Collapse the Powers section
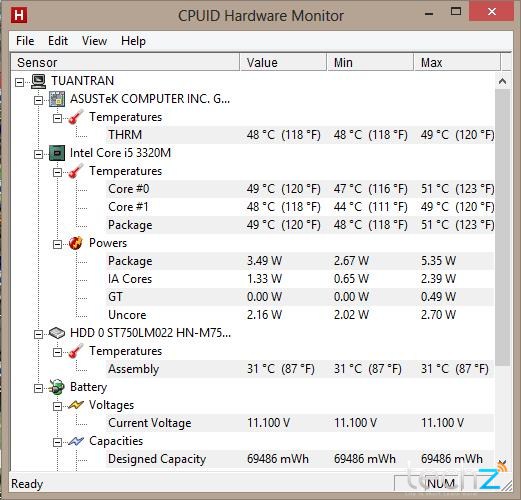Viewport: 521px width, 500px height. click(58, 244)
